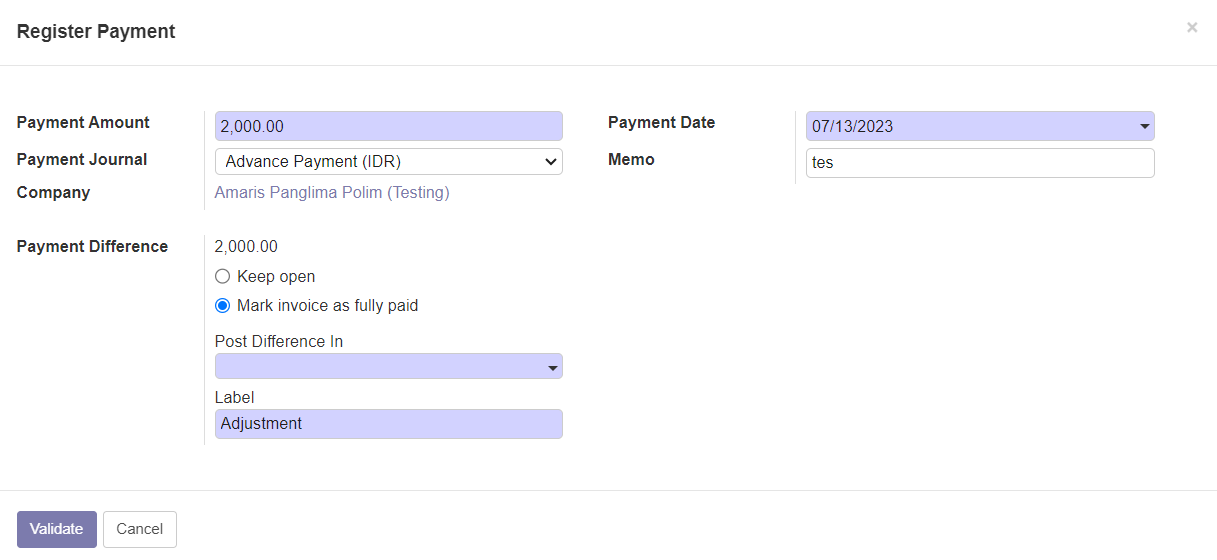Select the Keep open radio button
The width and height of the screenshot is (1217, 560).
coord(223,277)
